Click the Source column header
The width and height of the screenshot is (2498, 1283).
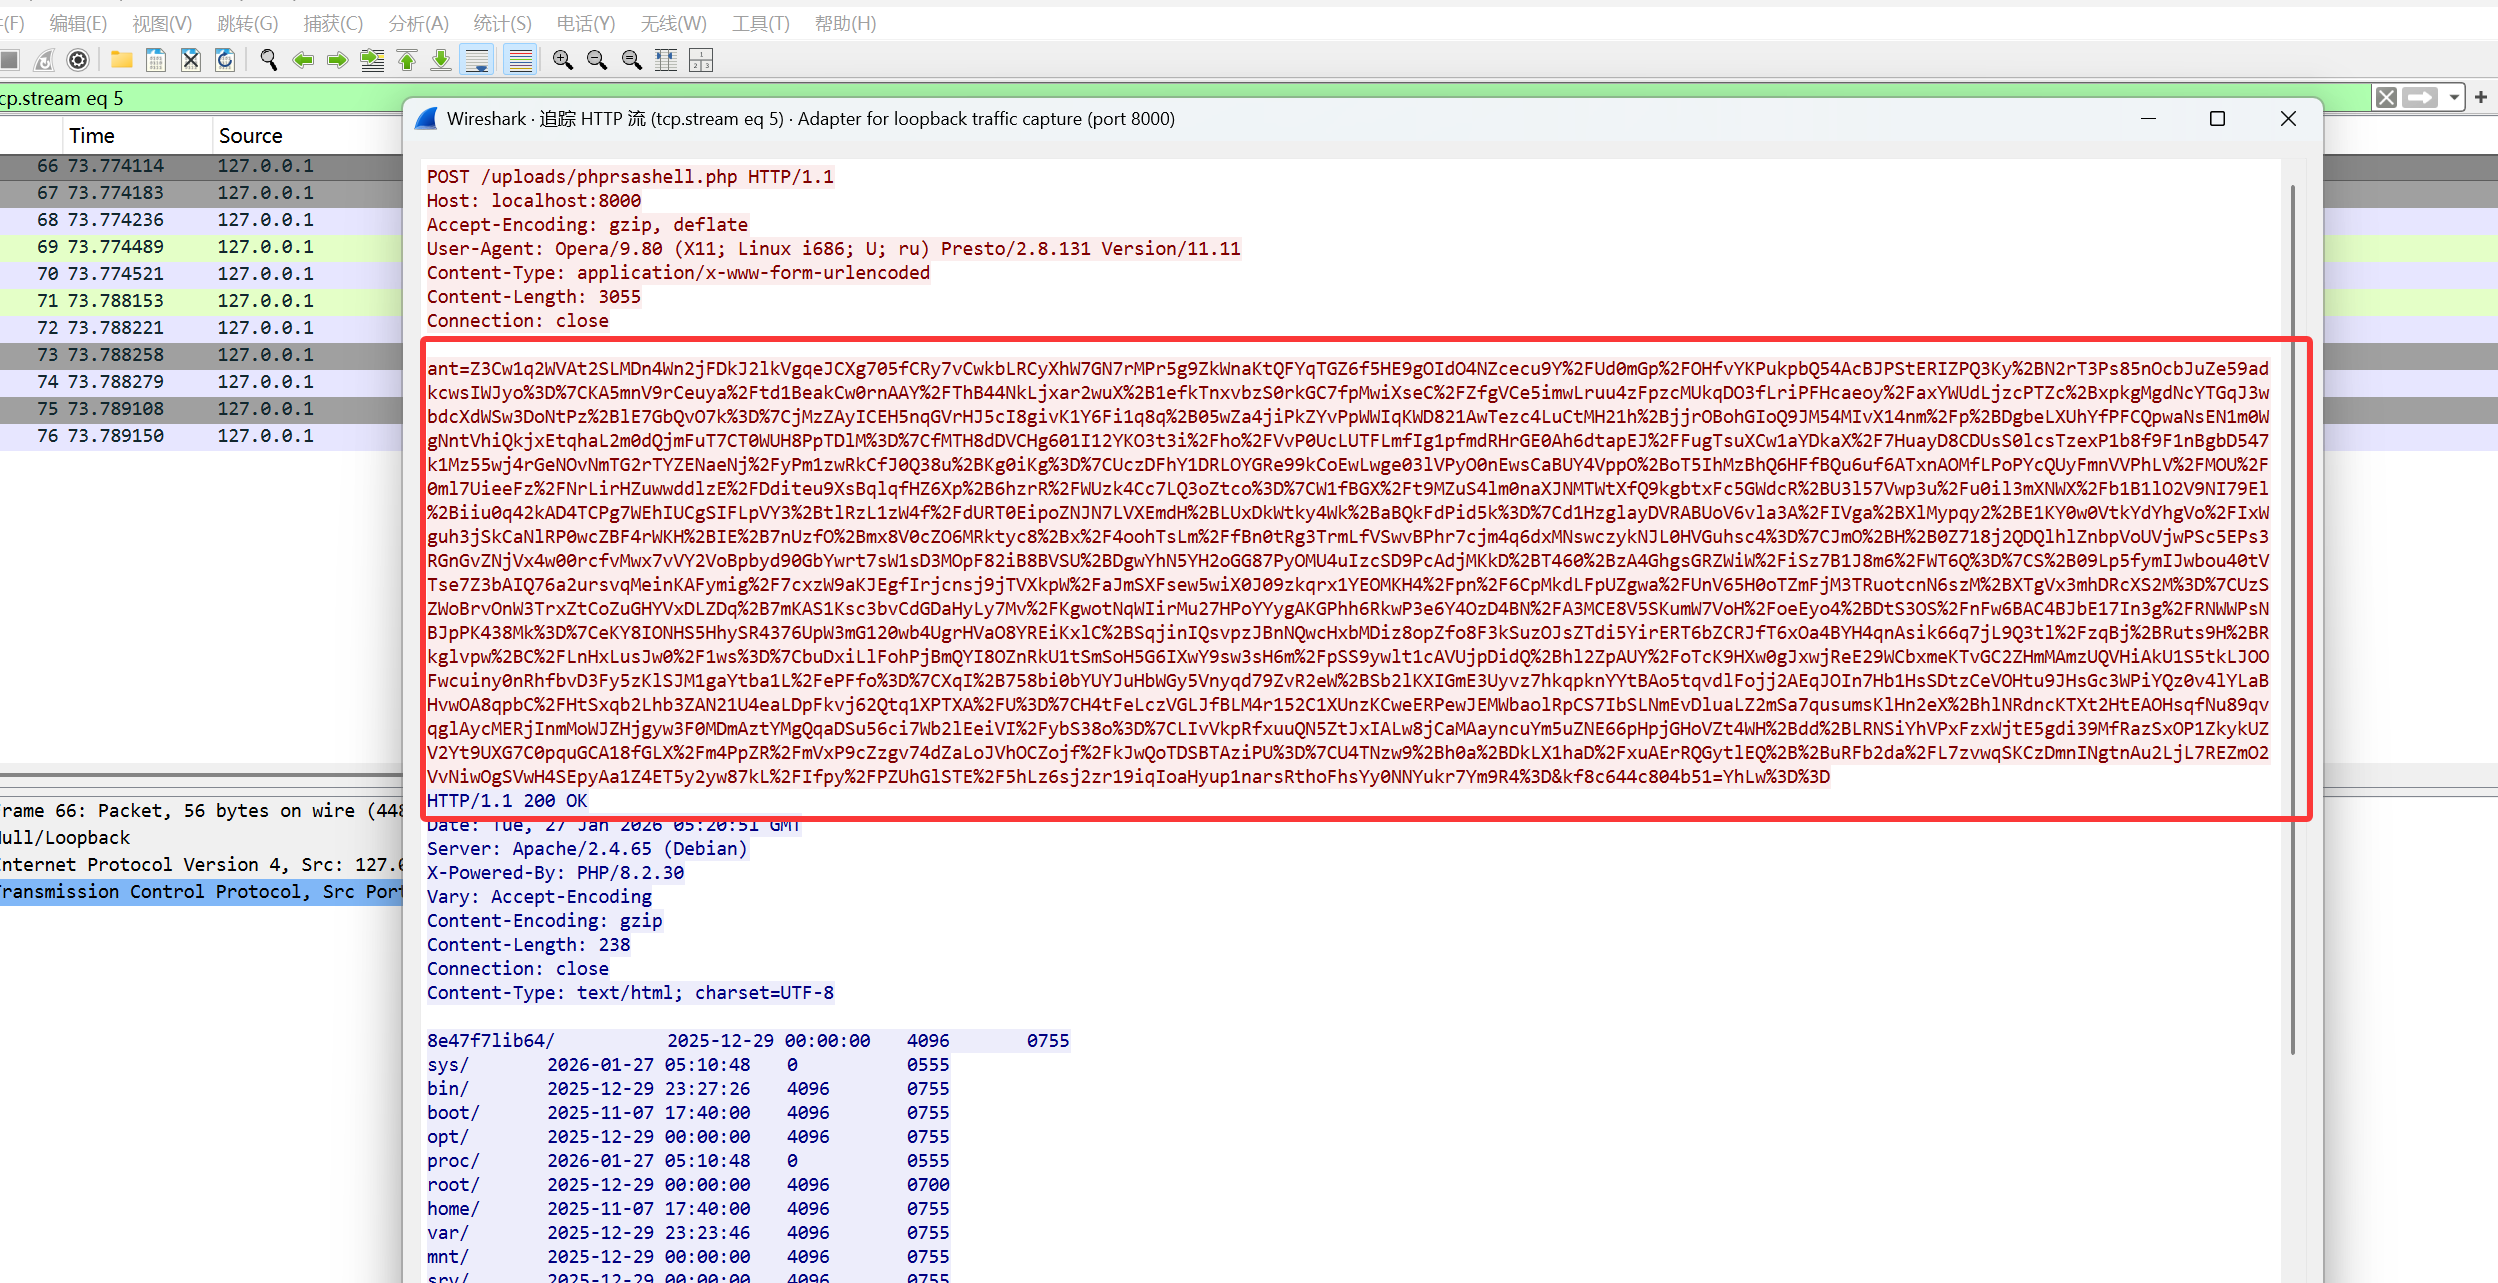(x=250, y=135)
